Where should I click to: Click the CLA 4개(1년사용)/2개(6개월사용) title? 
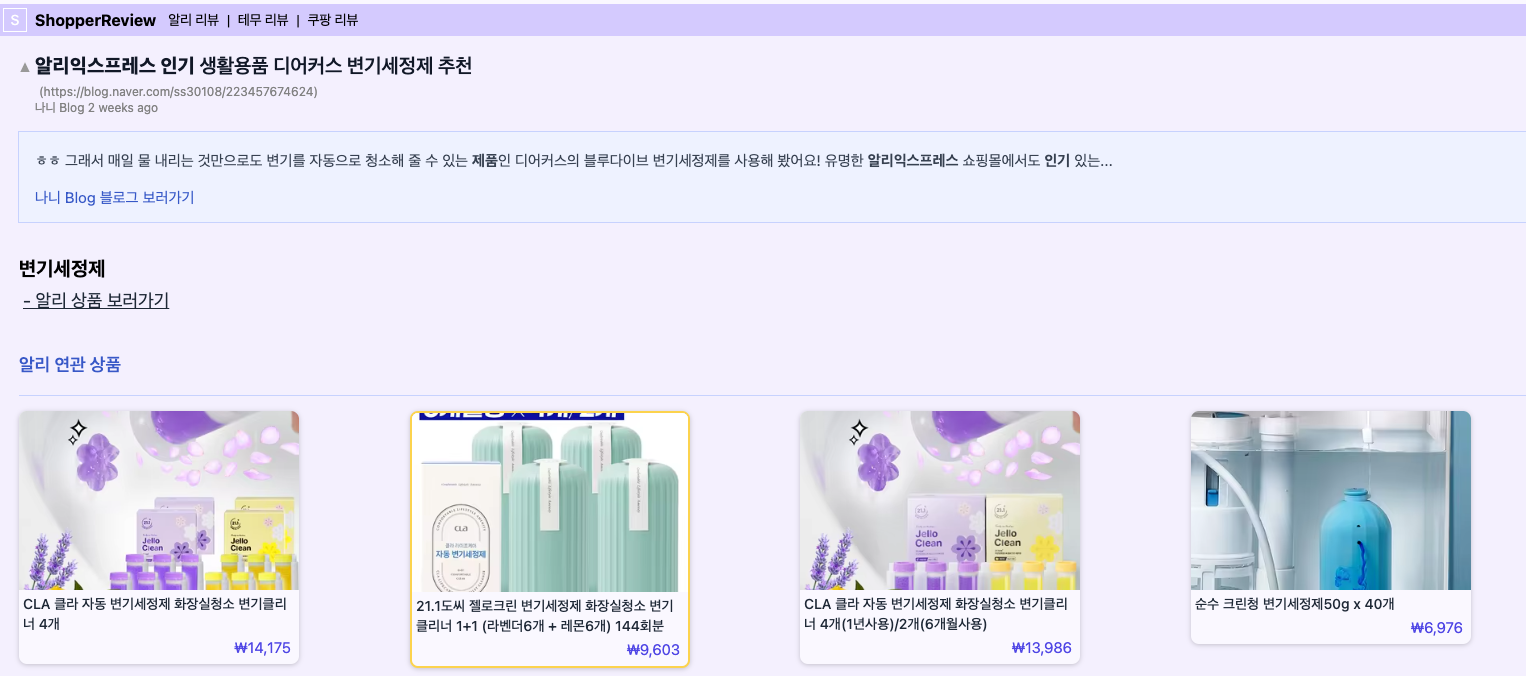[x=937, y=614]
